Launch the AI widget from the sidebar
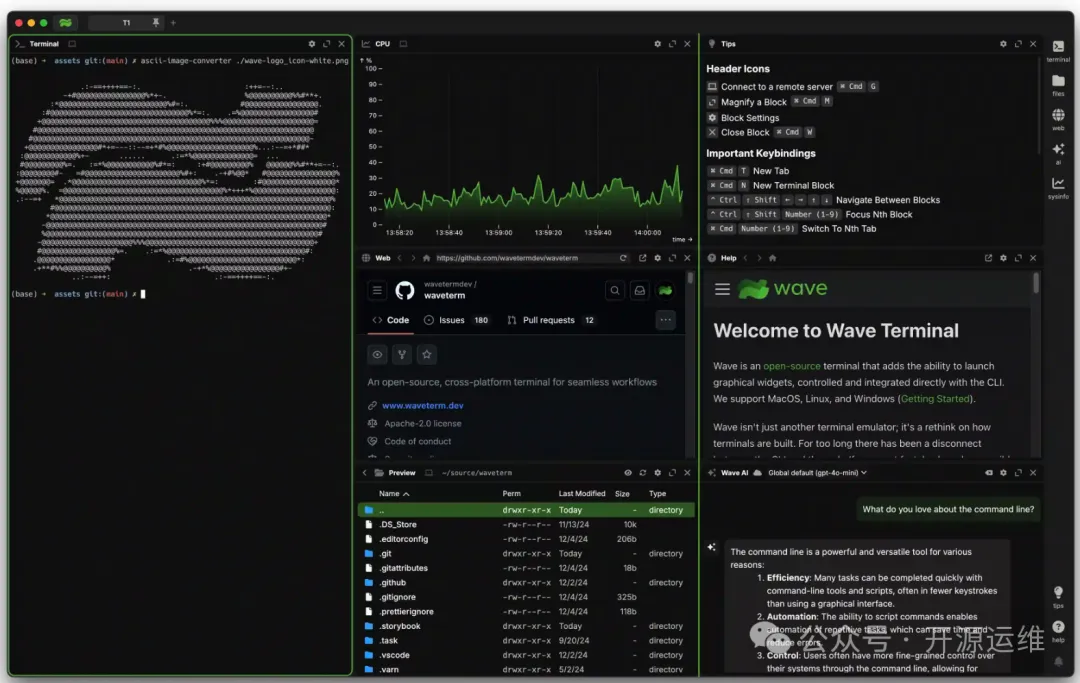Screen dimensions: 1080x683 tap(1058, 150)
